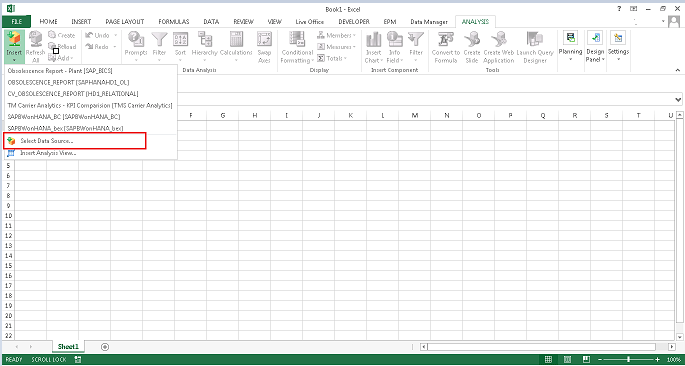Click the Insert data source icon
This screenshot has width=685, height=366.
[14, 38]
